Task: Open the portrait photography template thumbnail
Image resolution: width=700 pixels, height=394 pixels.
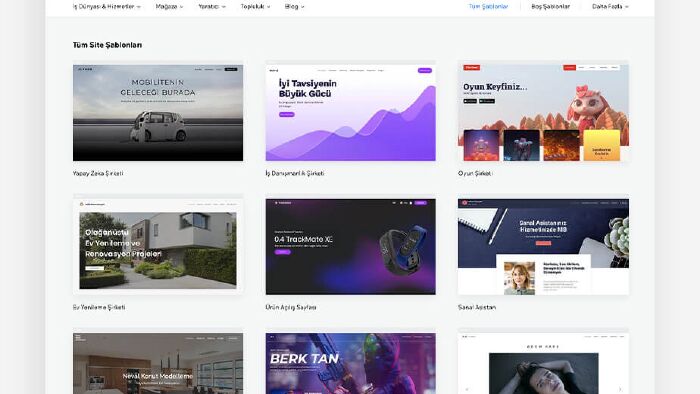Action: coord(543,363)
